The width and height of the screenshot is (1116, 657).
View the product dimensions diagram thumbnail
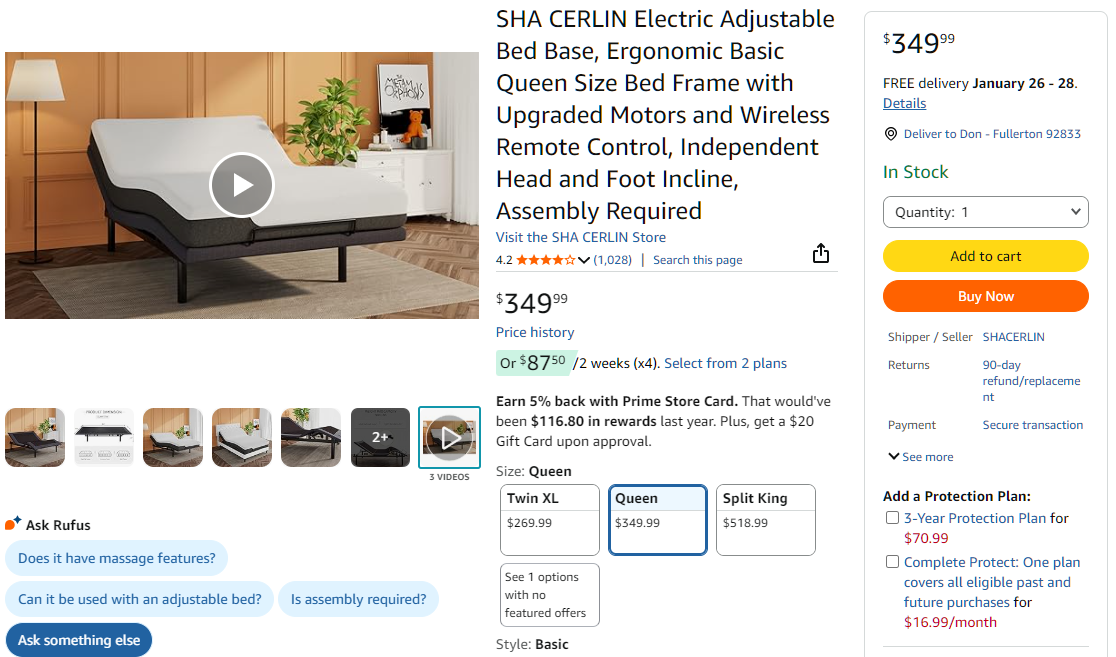[x=104, y=437]
